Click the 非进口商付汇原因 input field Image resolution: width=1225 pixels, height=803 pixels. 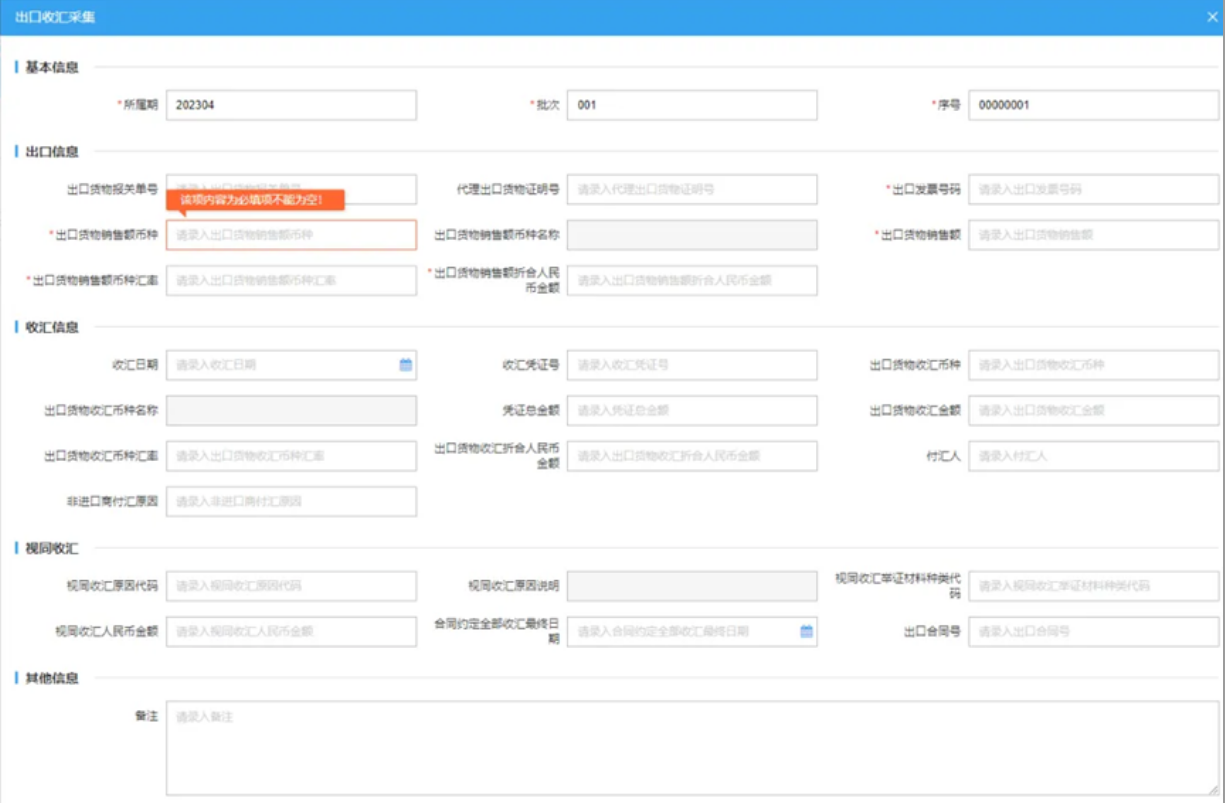click(290, 502)
